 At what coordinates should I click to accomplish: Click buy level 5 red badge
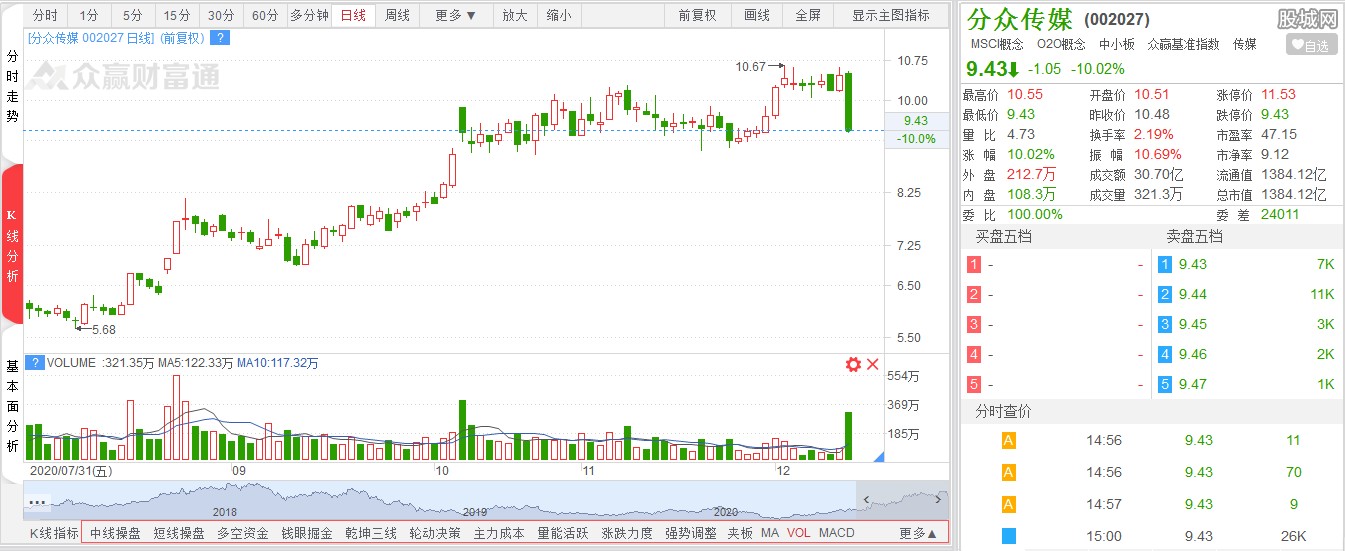click(x=974, y=384)
